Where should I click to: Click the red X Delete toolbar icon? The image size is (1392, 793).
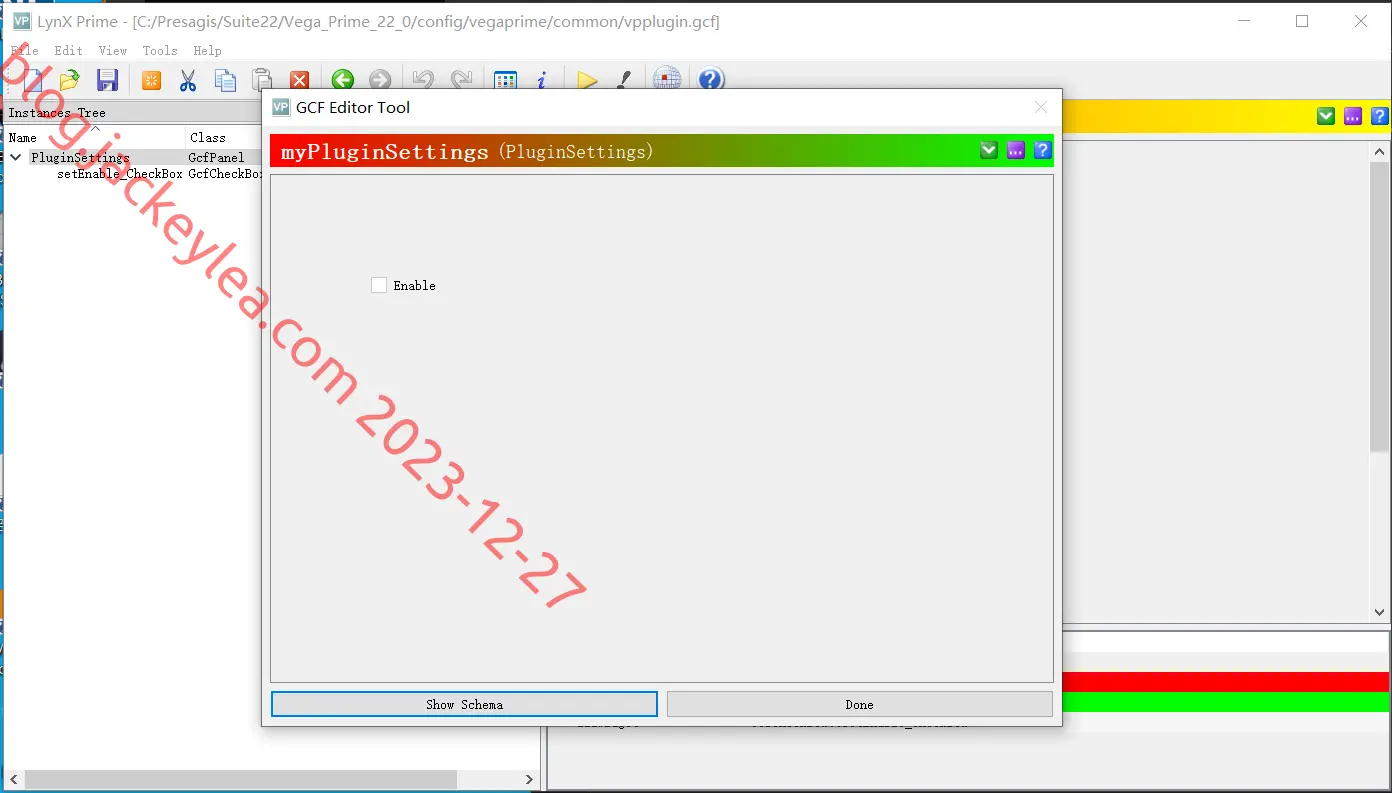point(299,80)
